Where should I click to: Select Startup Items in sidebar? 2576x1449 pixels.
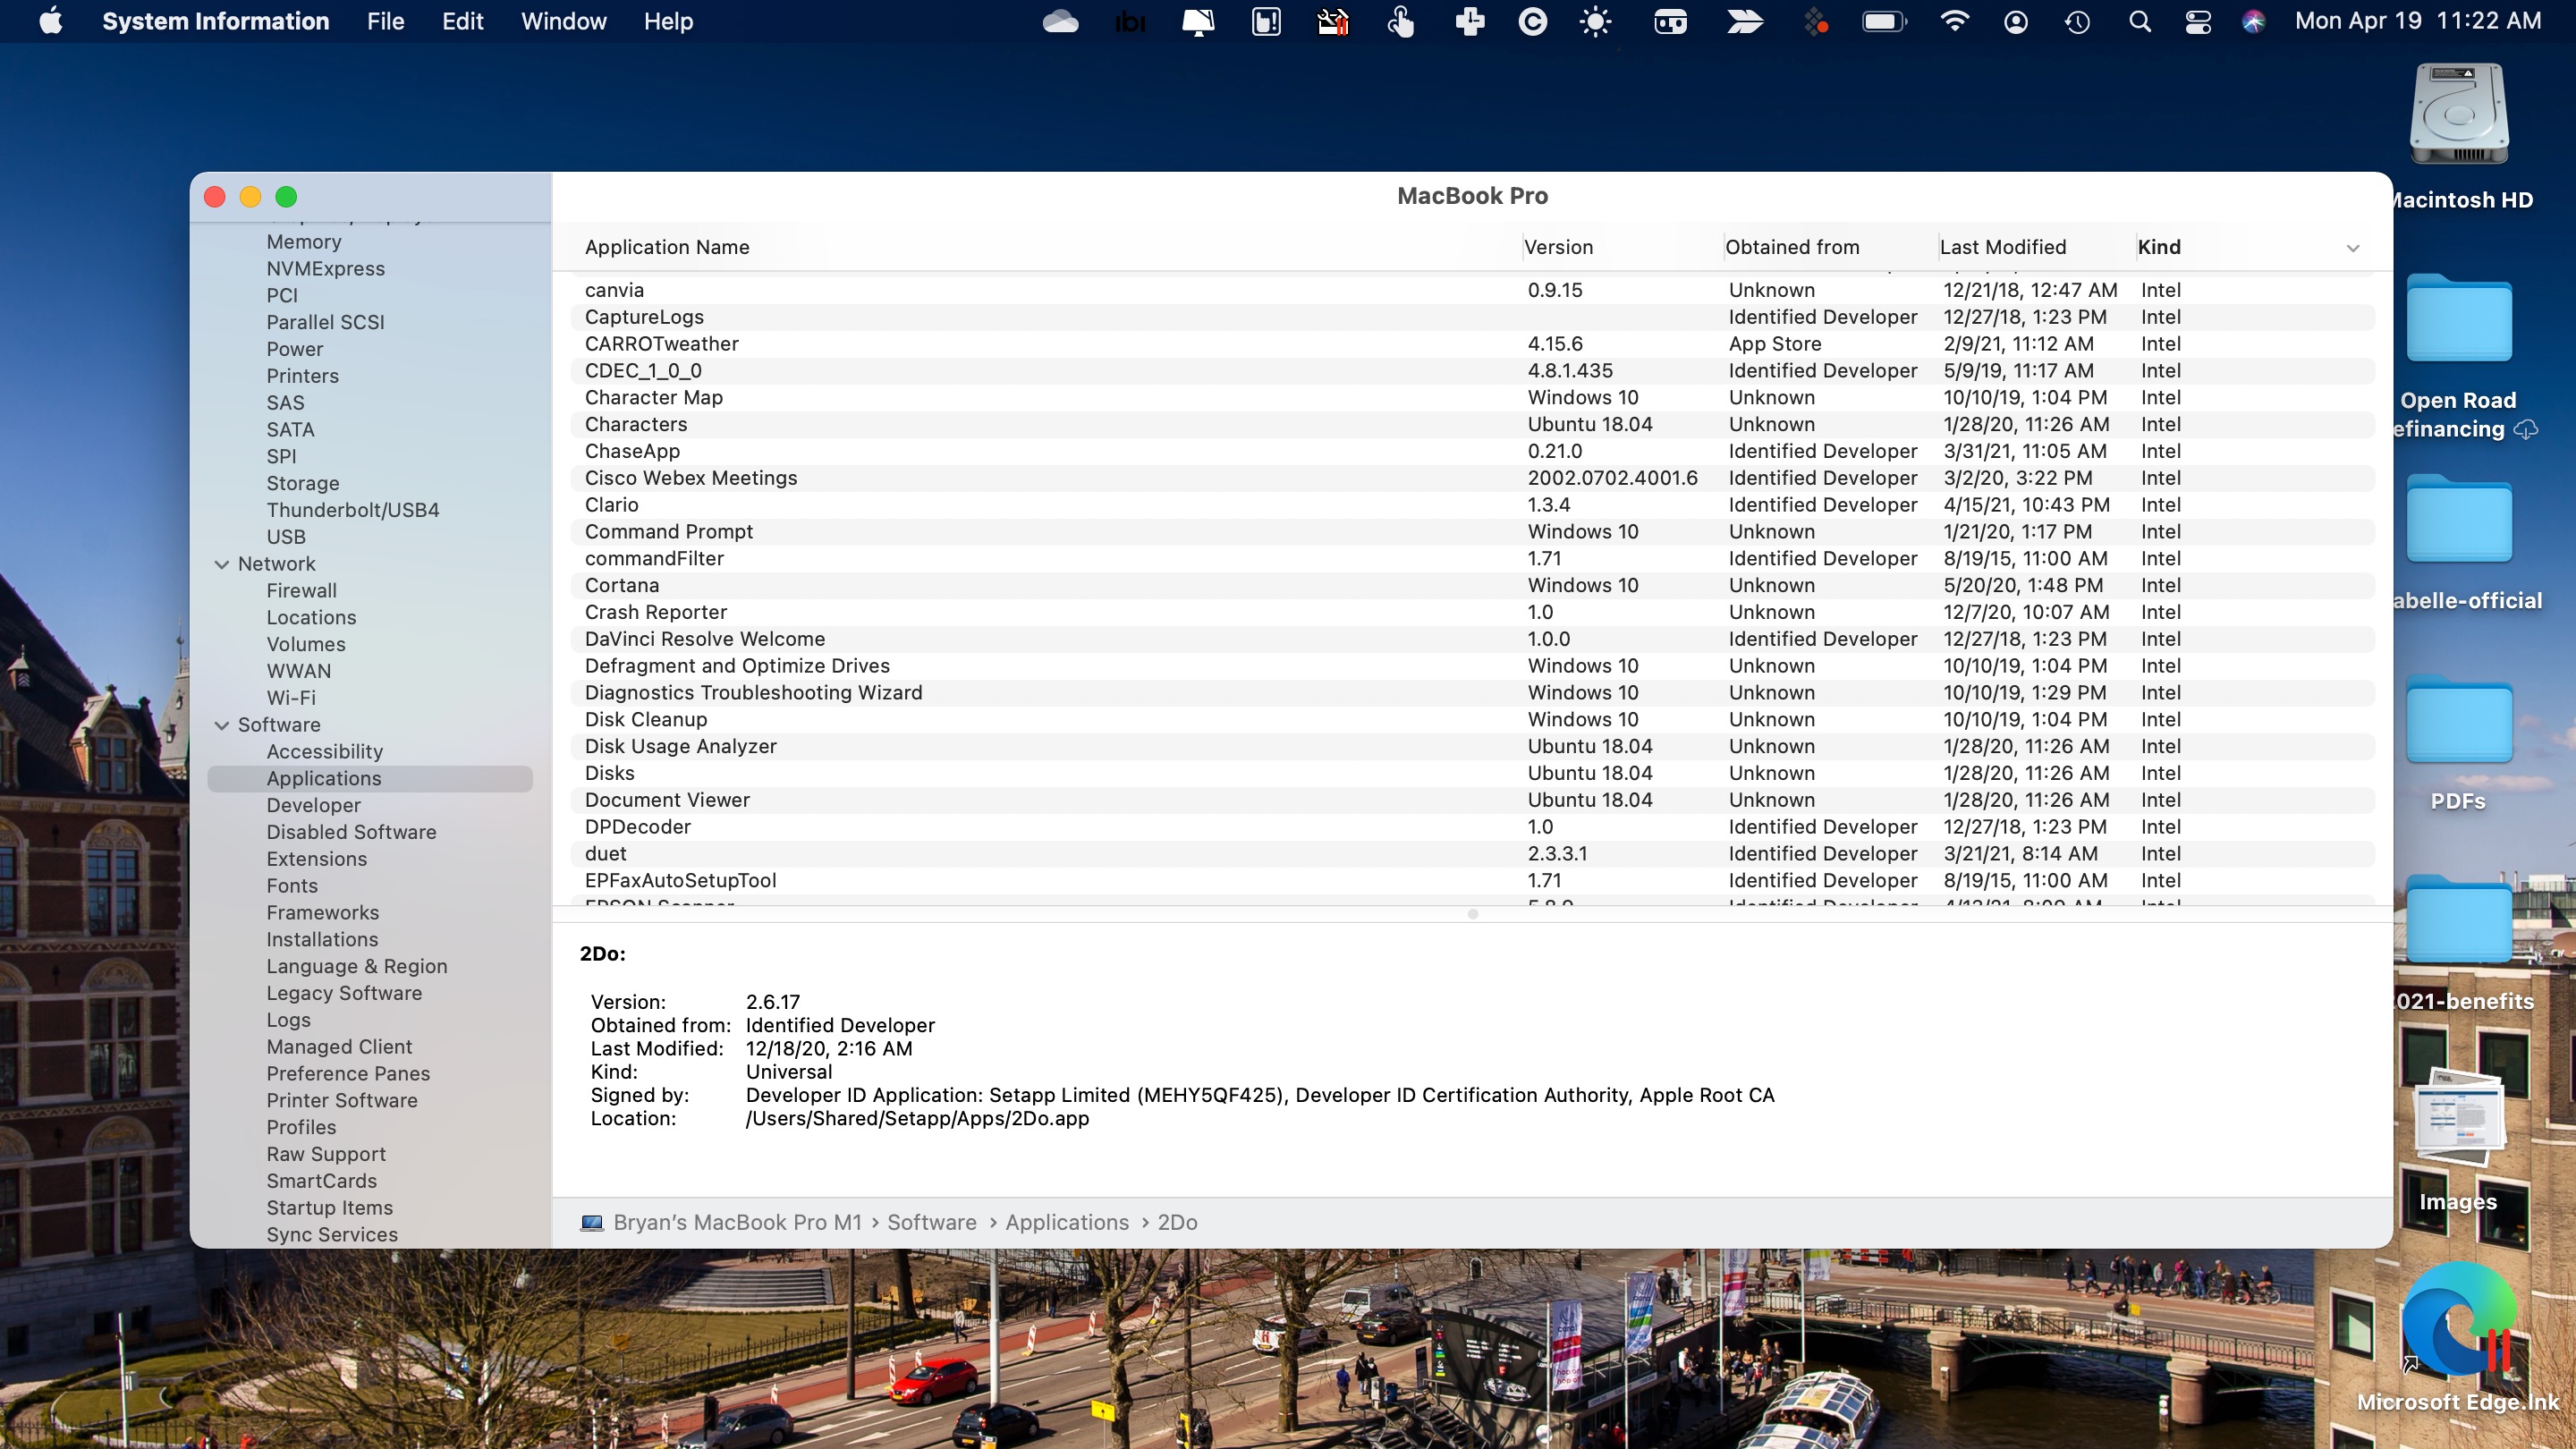(x=329, y=1208)
